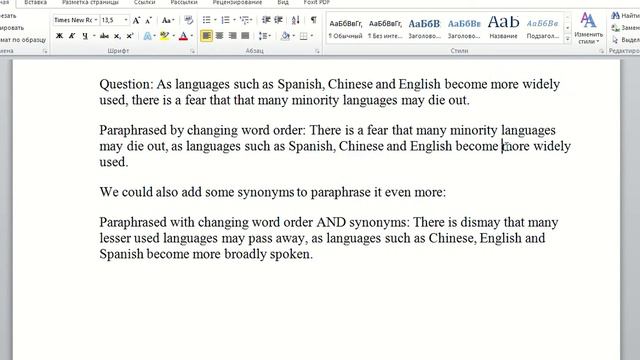This screenshot has width=640, height=360.
Task: Open the Ссылки tab
Action: (x=144, y=2)
